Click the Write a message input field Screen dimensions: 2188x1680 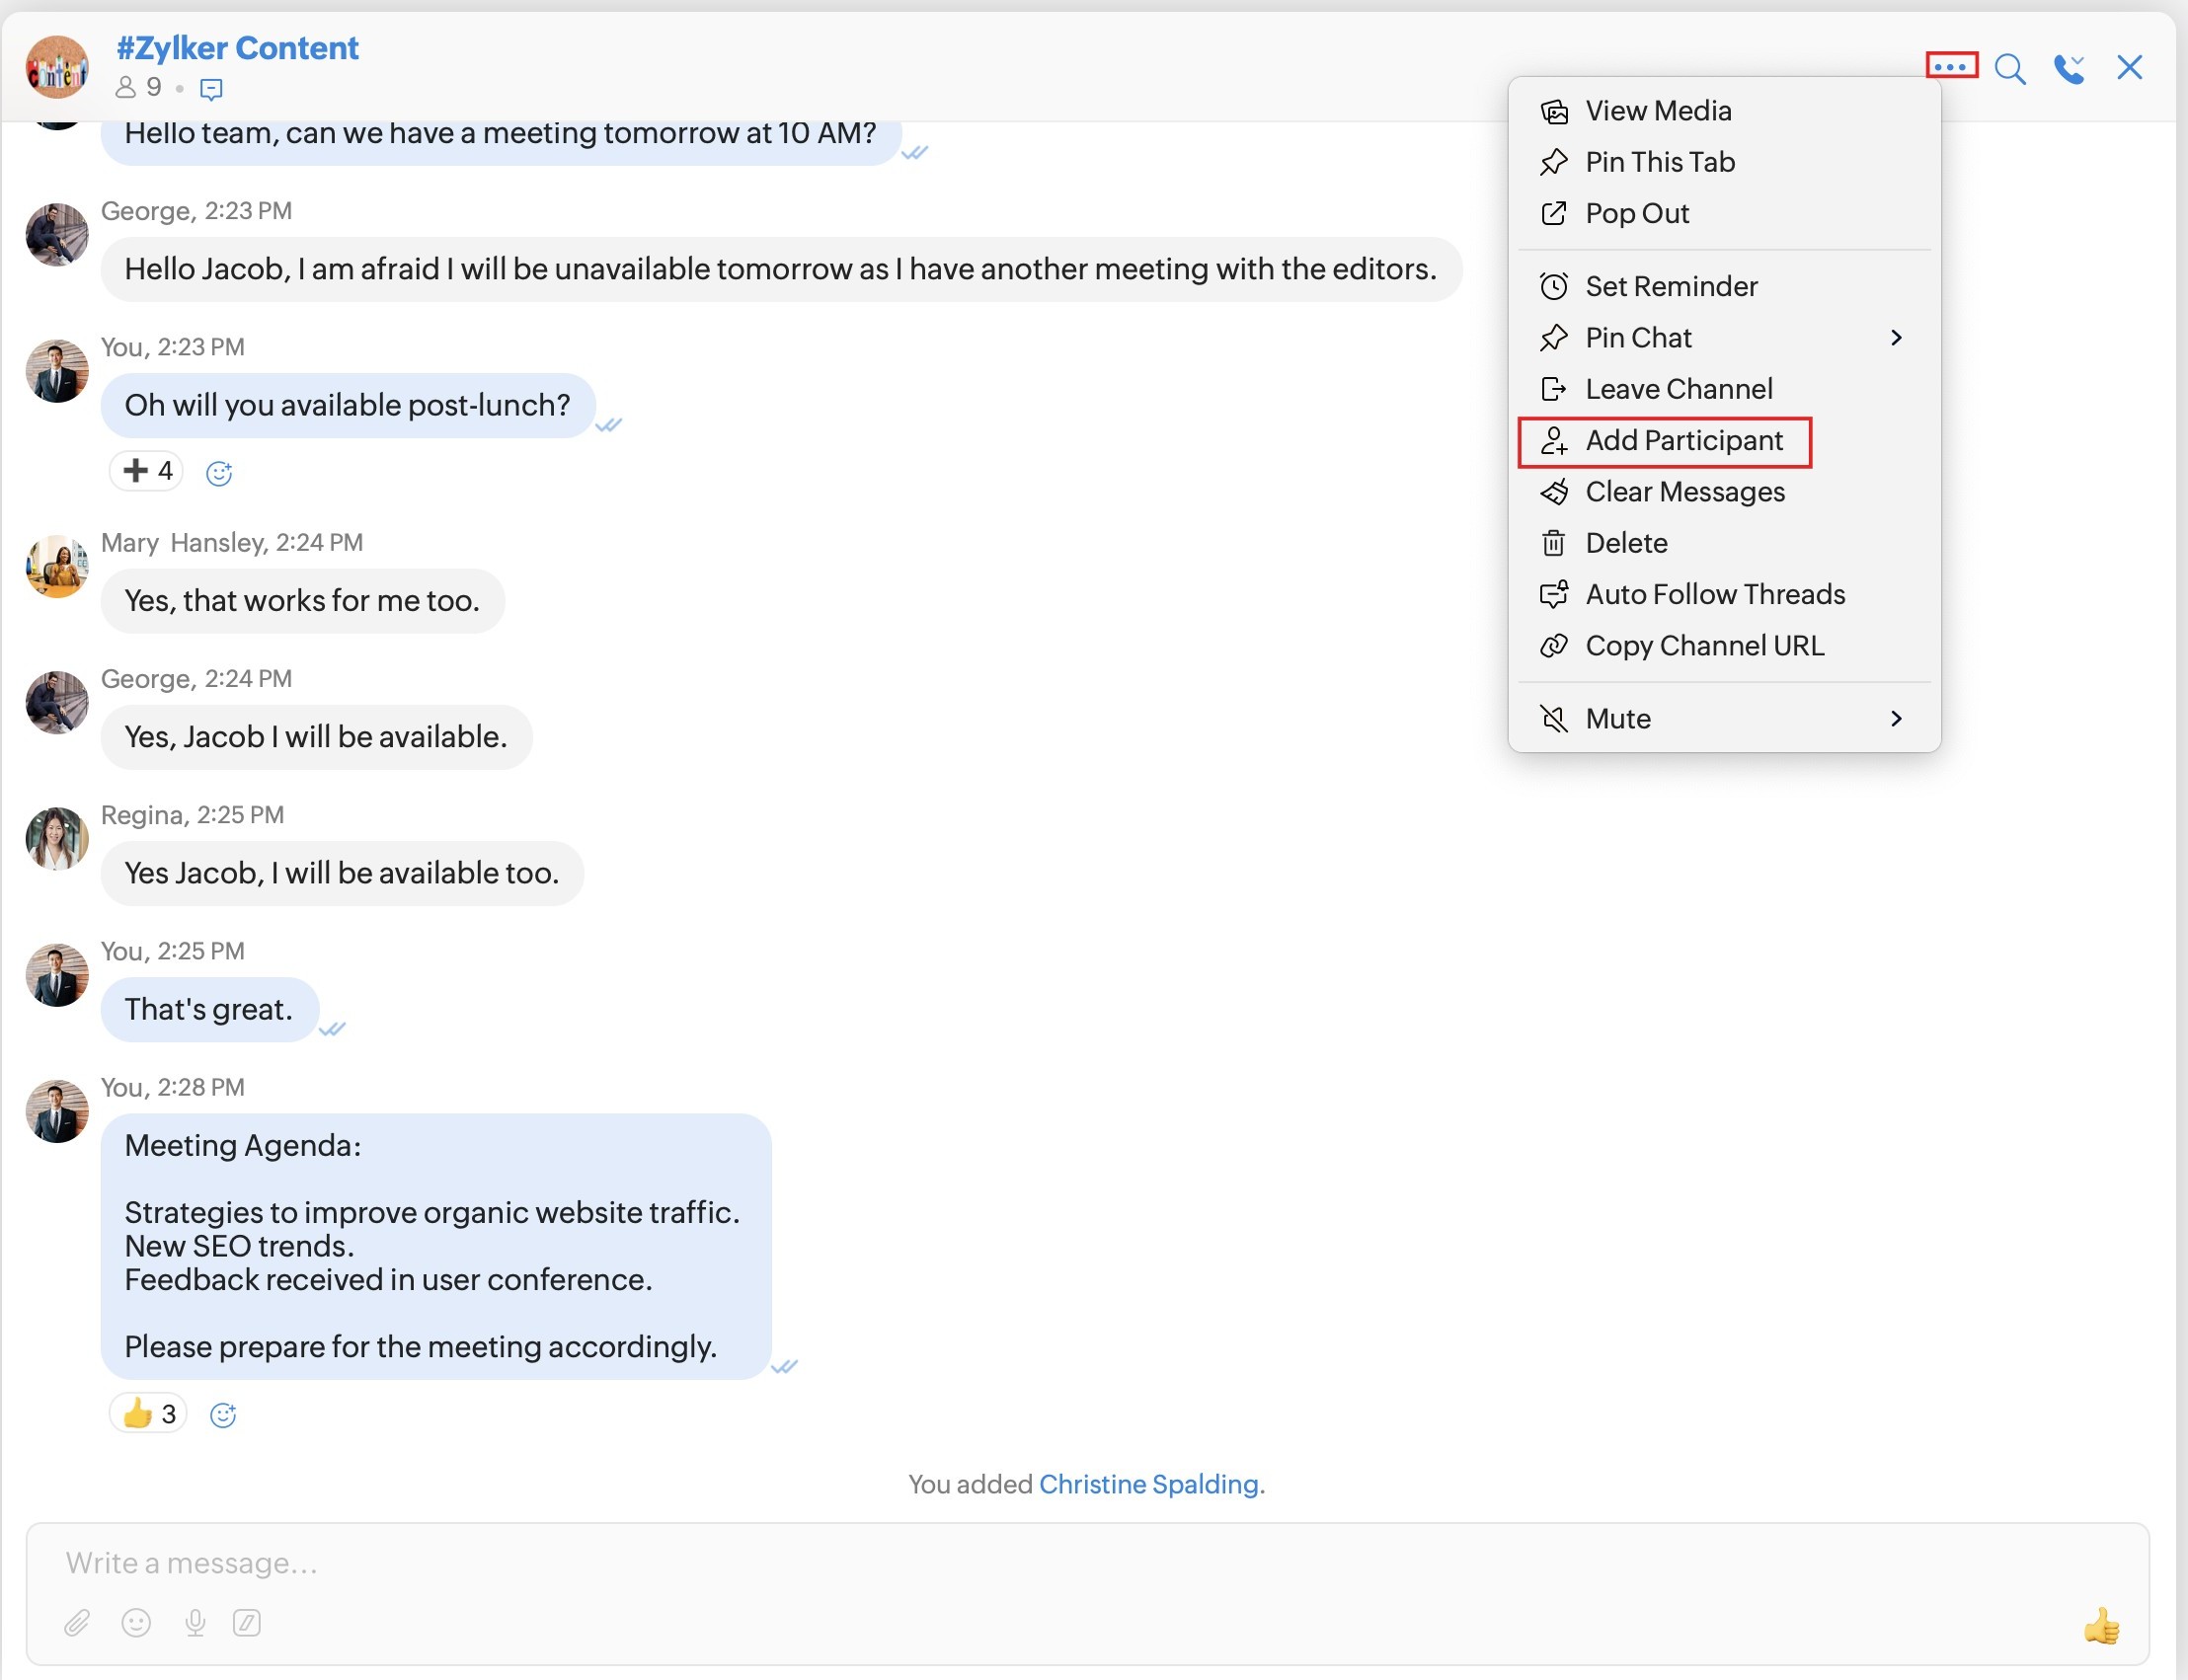pos(1000,1562)
